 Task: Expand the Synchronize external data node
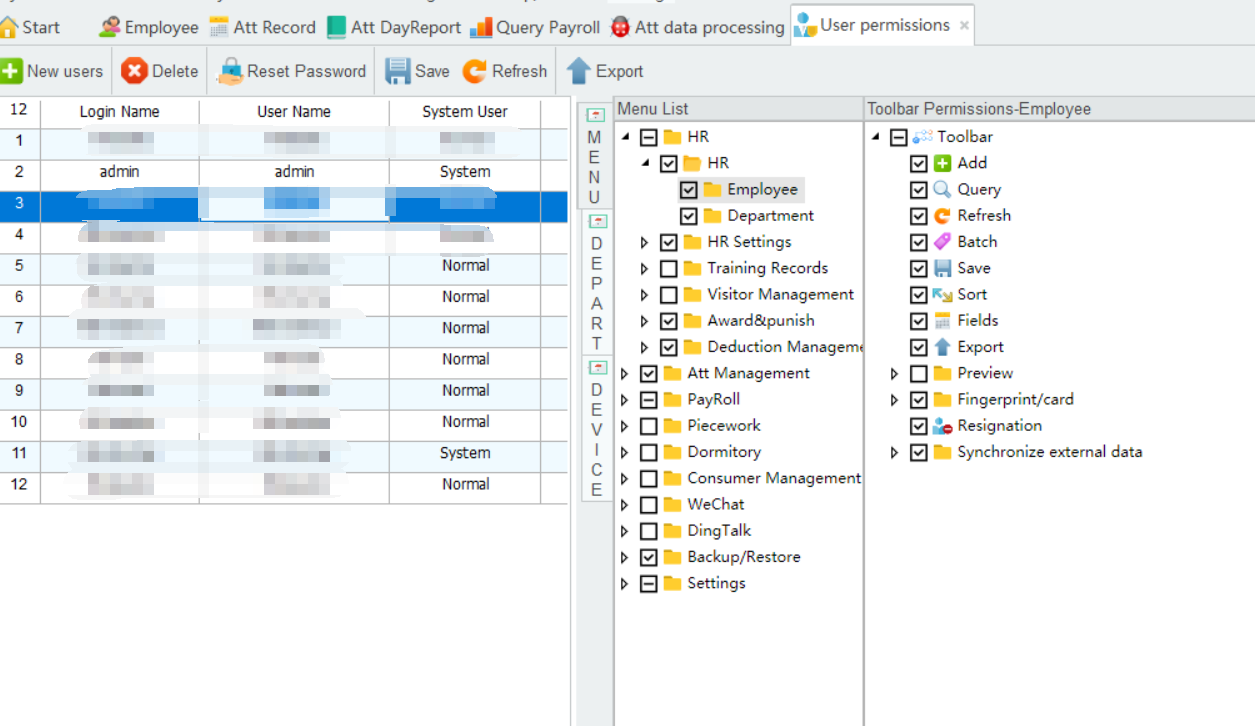pos(894,453)
